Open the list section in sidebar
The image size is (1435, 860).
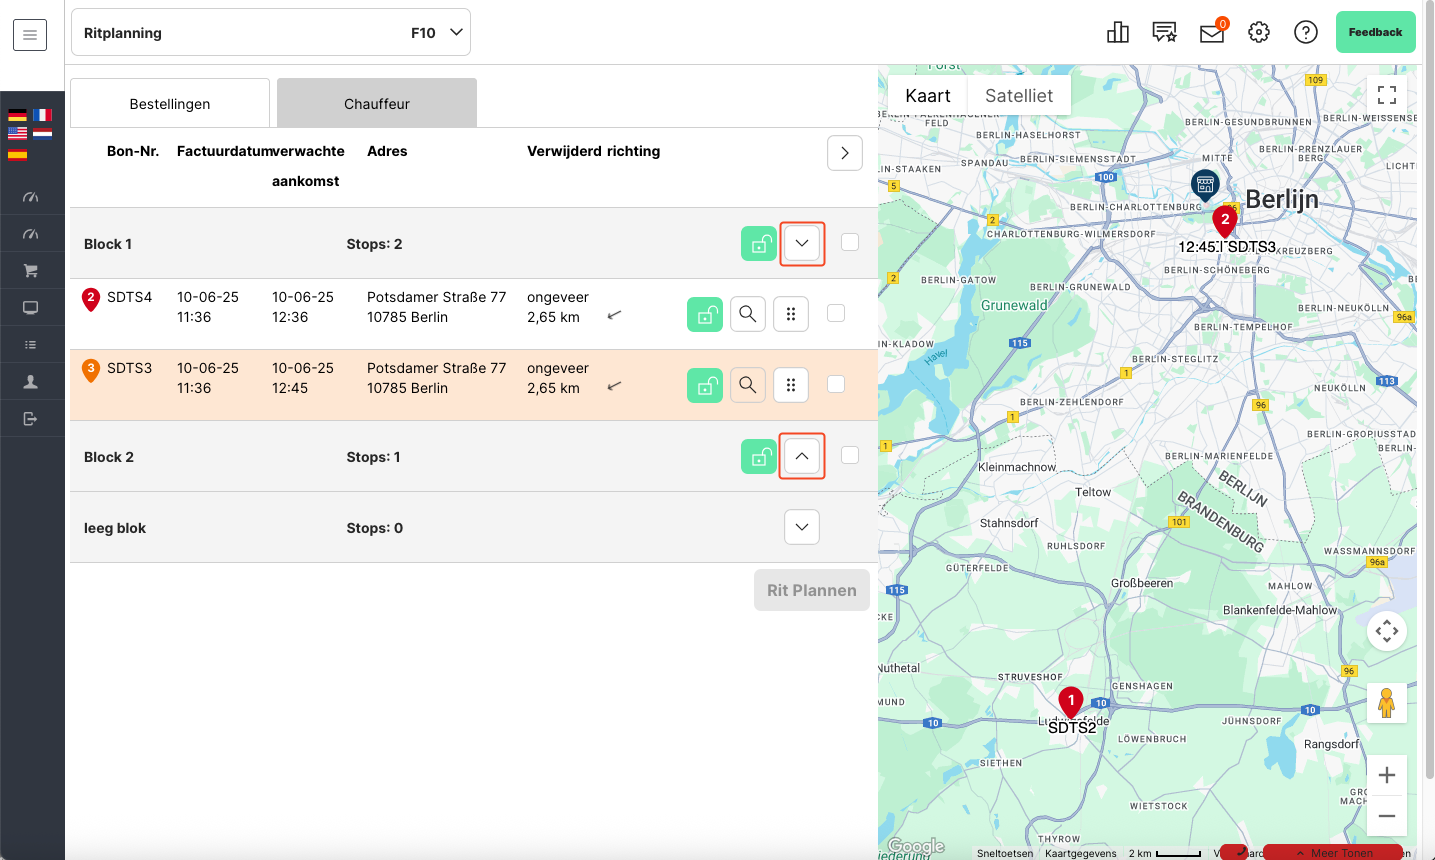[31, 345]
